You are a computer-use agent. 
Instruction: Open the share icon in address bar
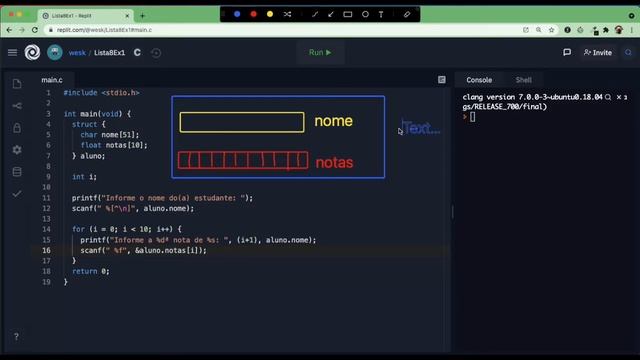click(x=526, y=30)
